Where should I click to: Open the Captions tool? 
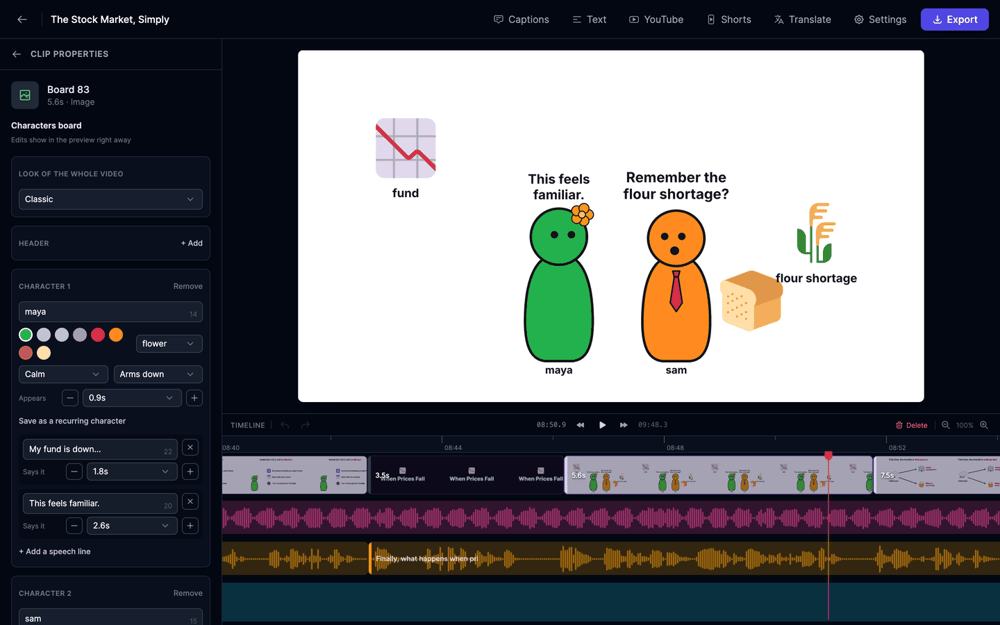[521, 19]
